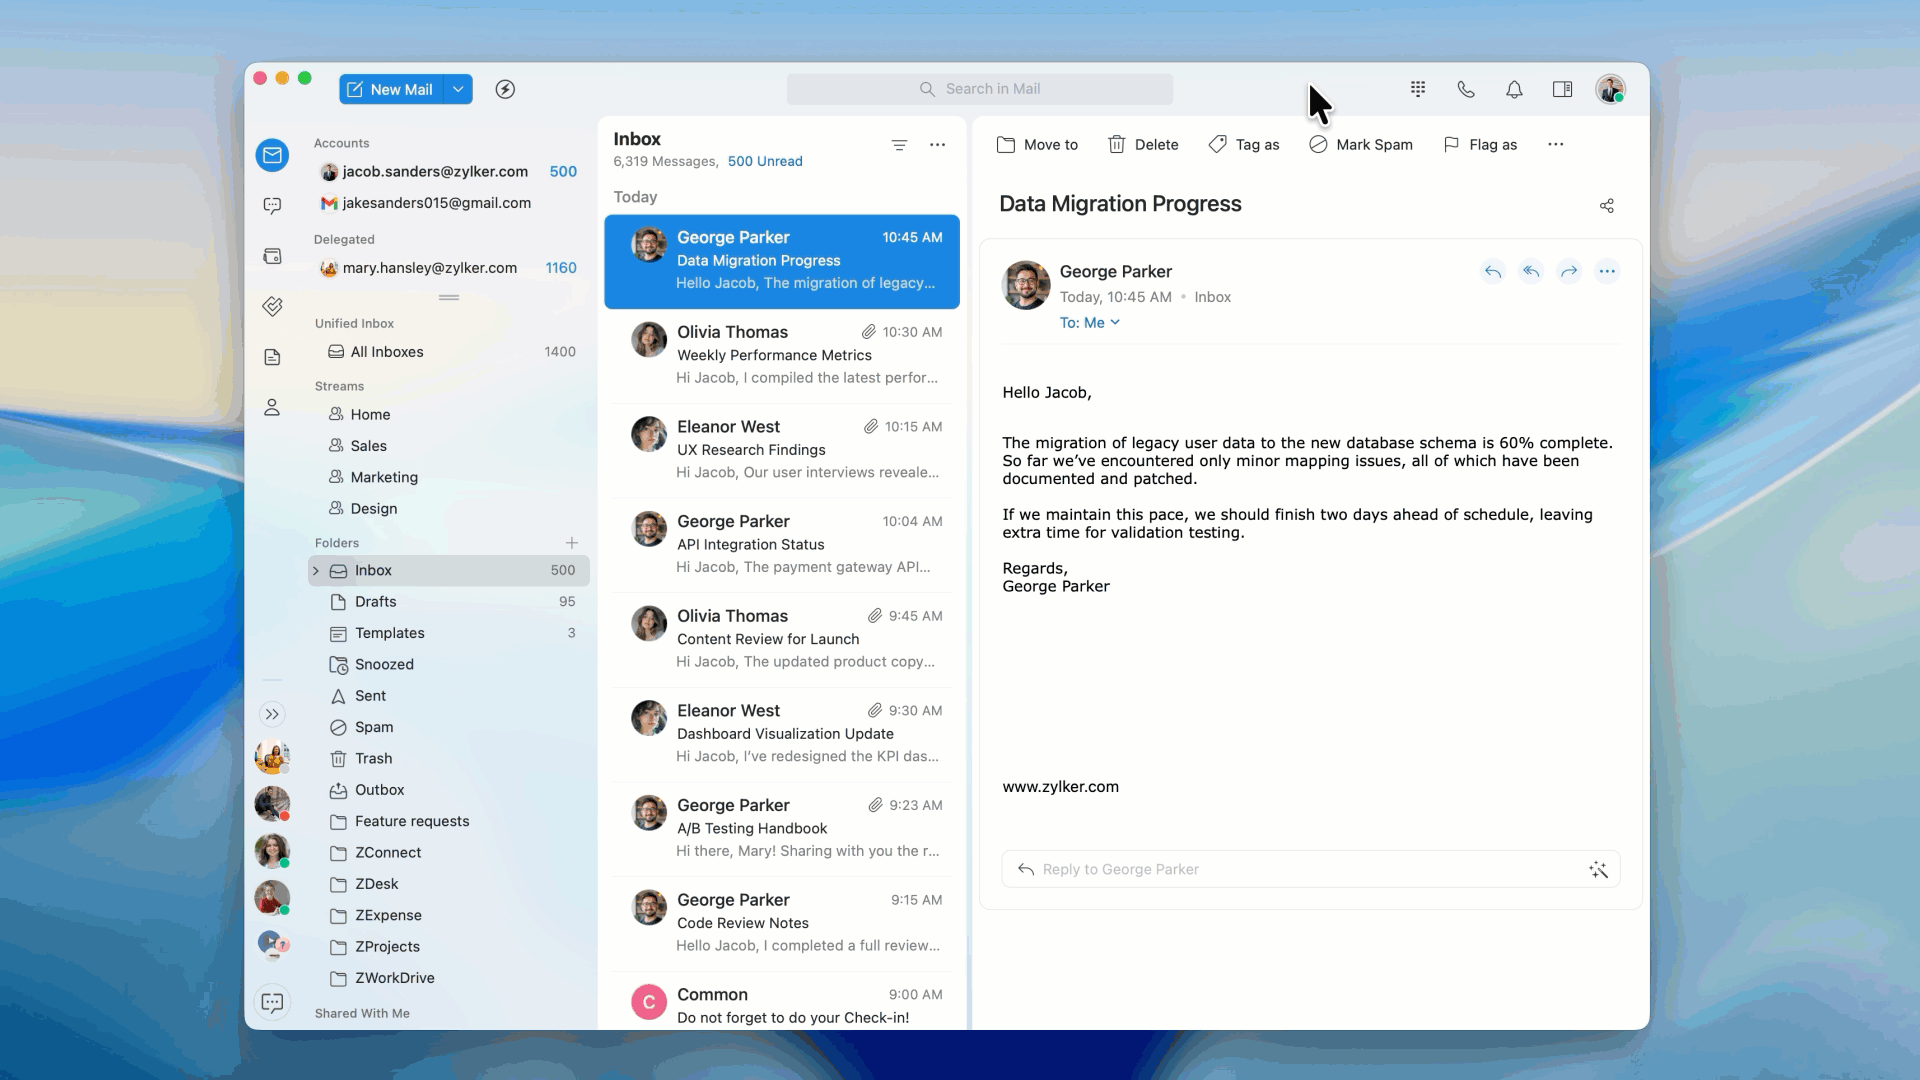
Task: Open toolbar more actions ellipsis
Action: [x=1556, y=145]
